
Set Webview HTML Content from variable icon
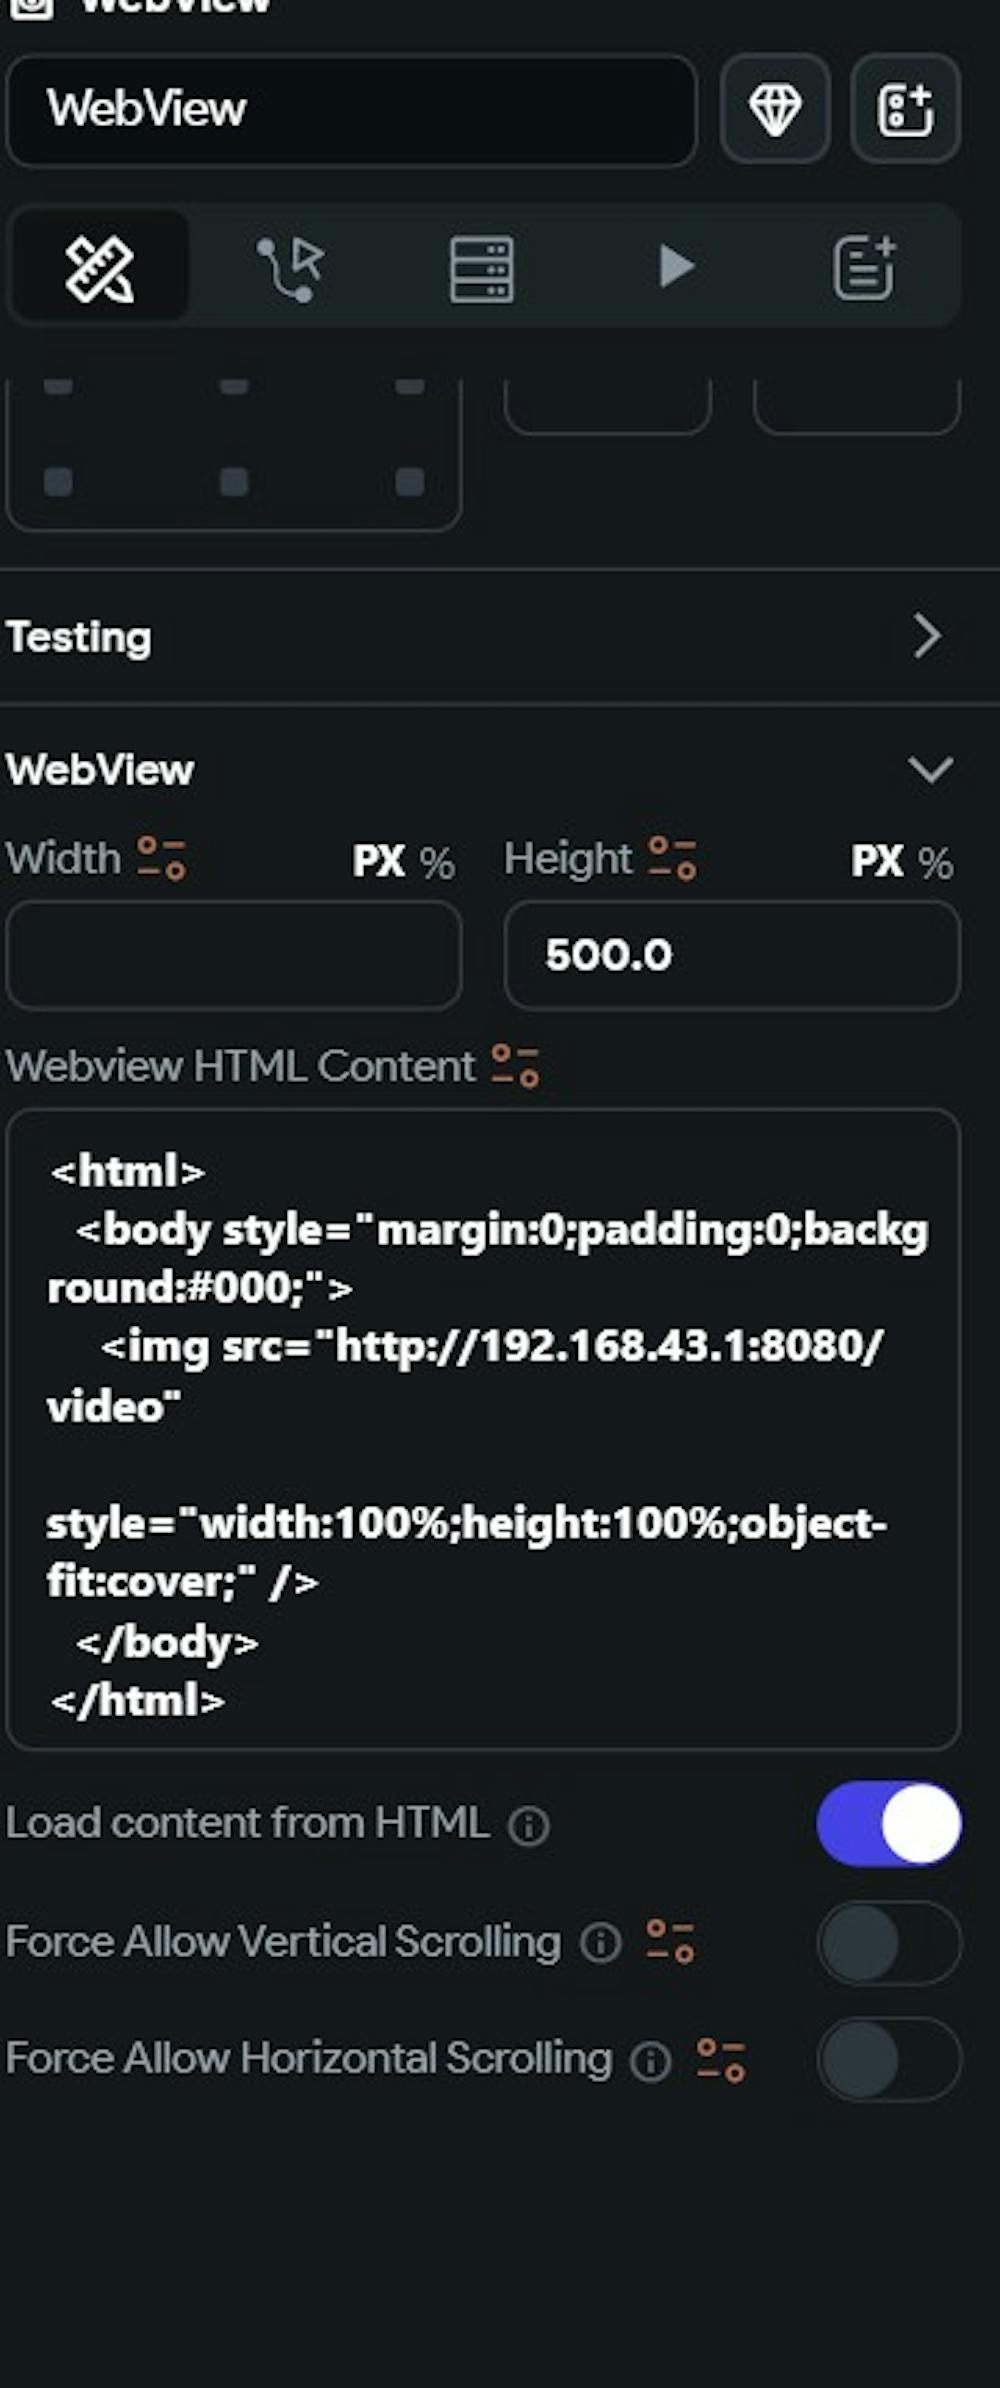click(x=515, y=1066)
